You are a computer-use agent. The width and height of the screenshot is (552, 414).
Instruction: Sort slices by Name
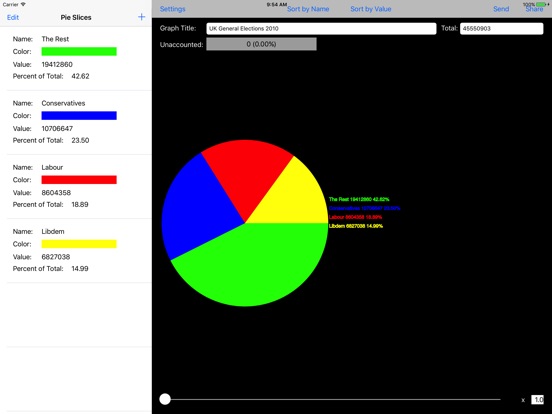[308, 9]
